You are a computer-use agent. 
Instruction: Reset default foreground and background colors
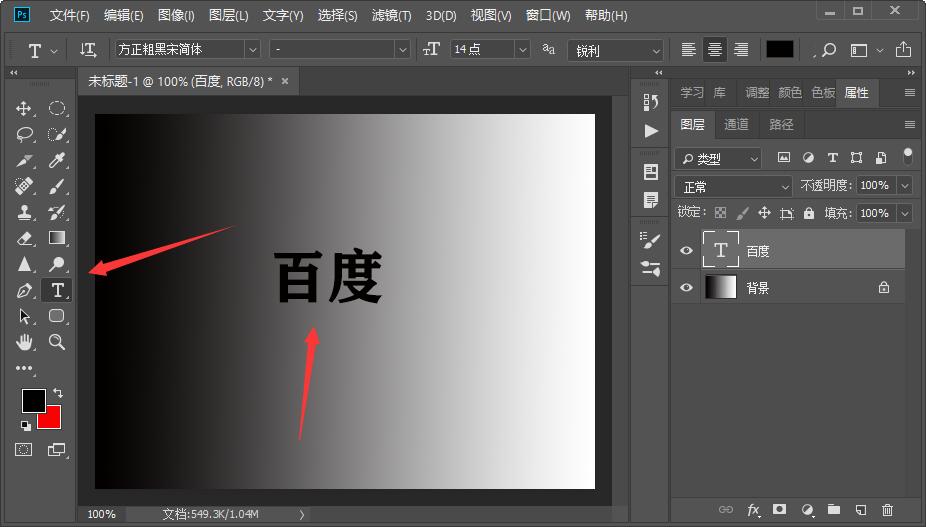(x=25, y=425)
